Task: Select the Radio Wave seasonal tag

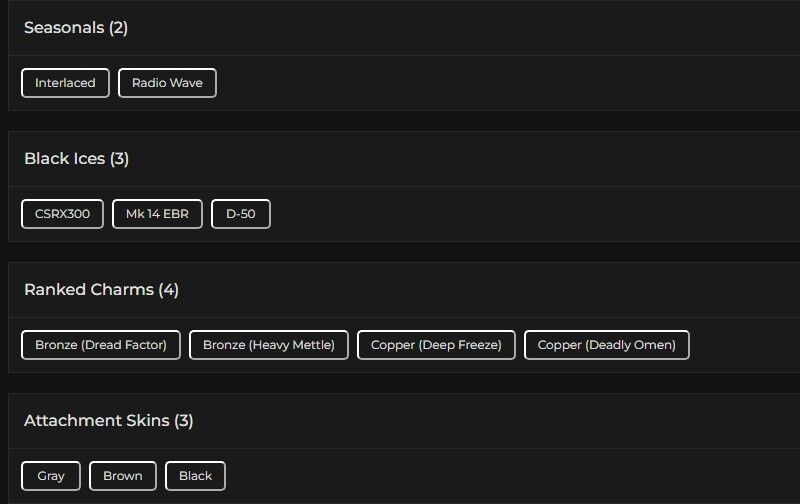Action: [x=167, y=83]
